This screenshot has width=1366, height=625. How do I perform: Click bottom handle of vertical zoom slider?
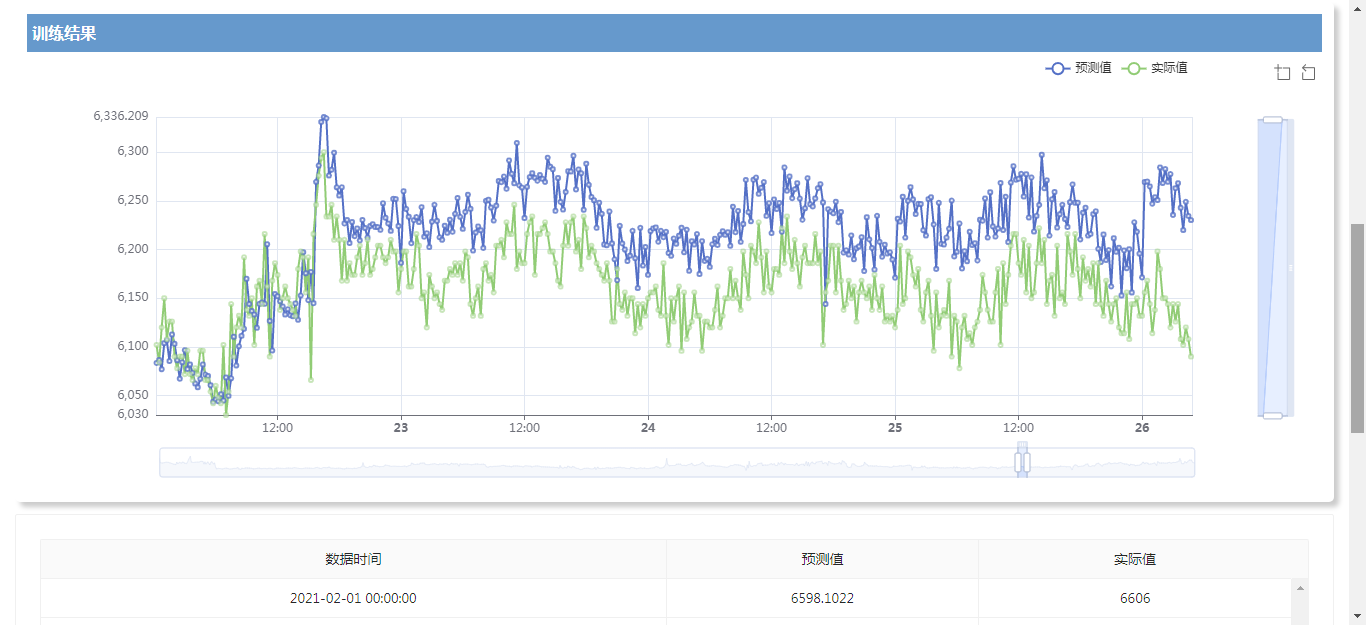1272,415
